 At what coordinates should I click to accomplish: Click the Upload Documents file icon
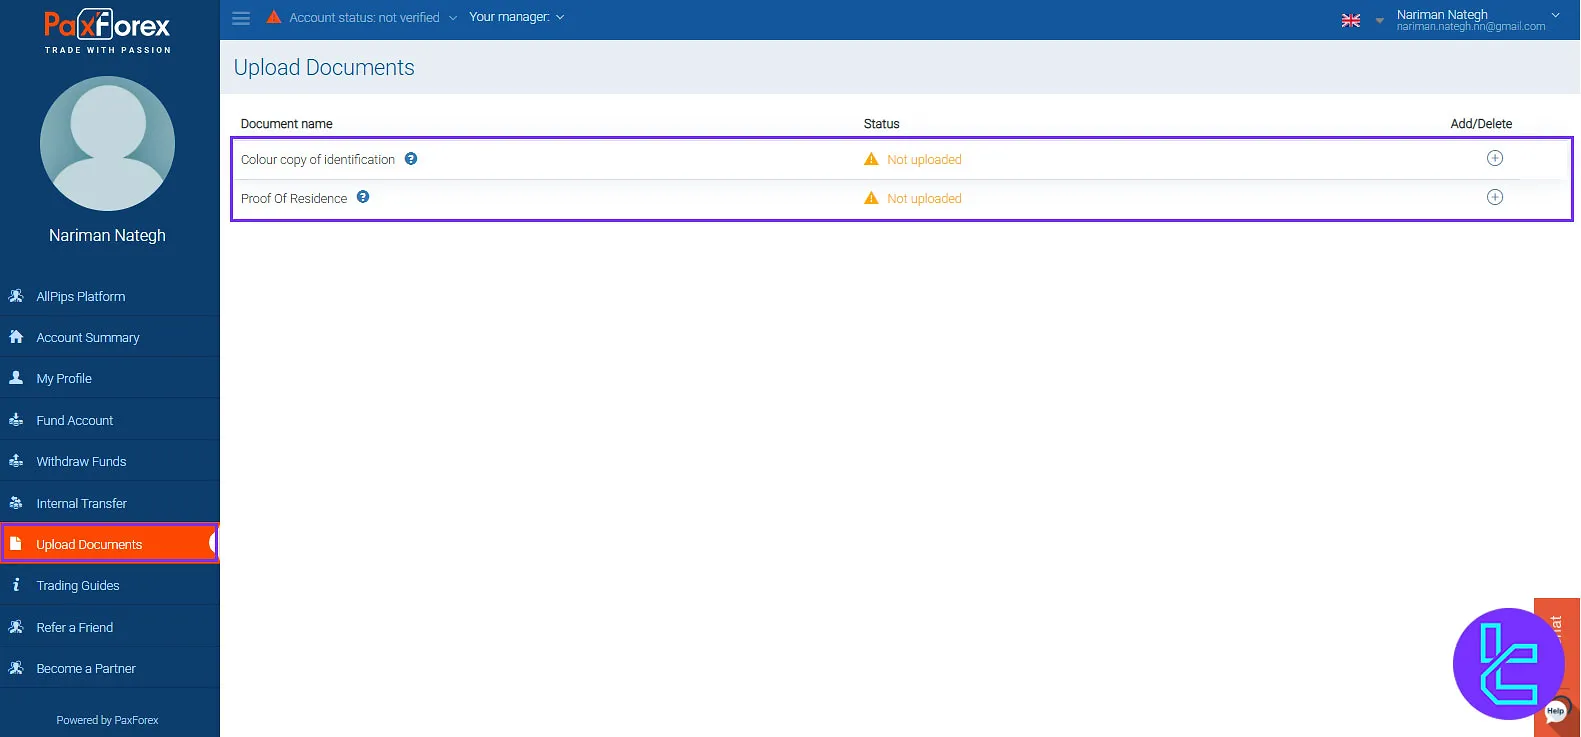coord(16,544)
